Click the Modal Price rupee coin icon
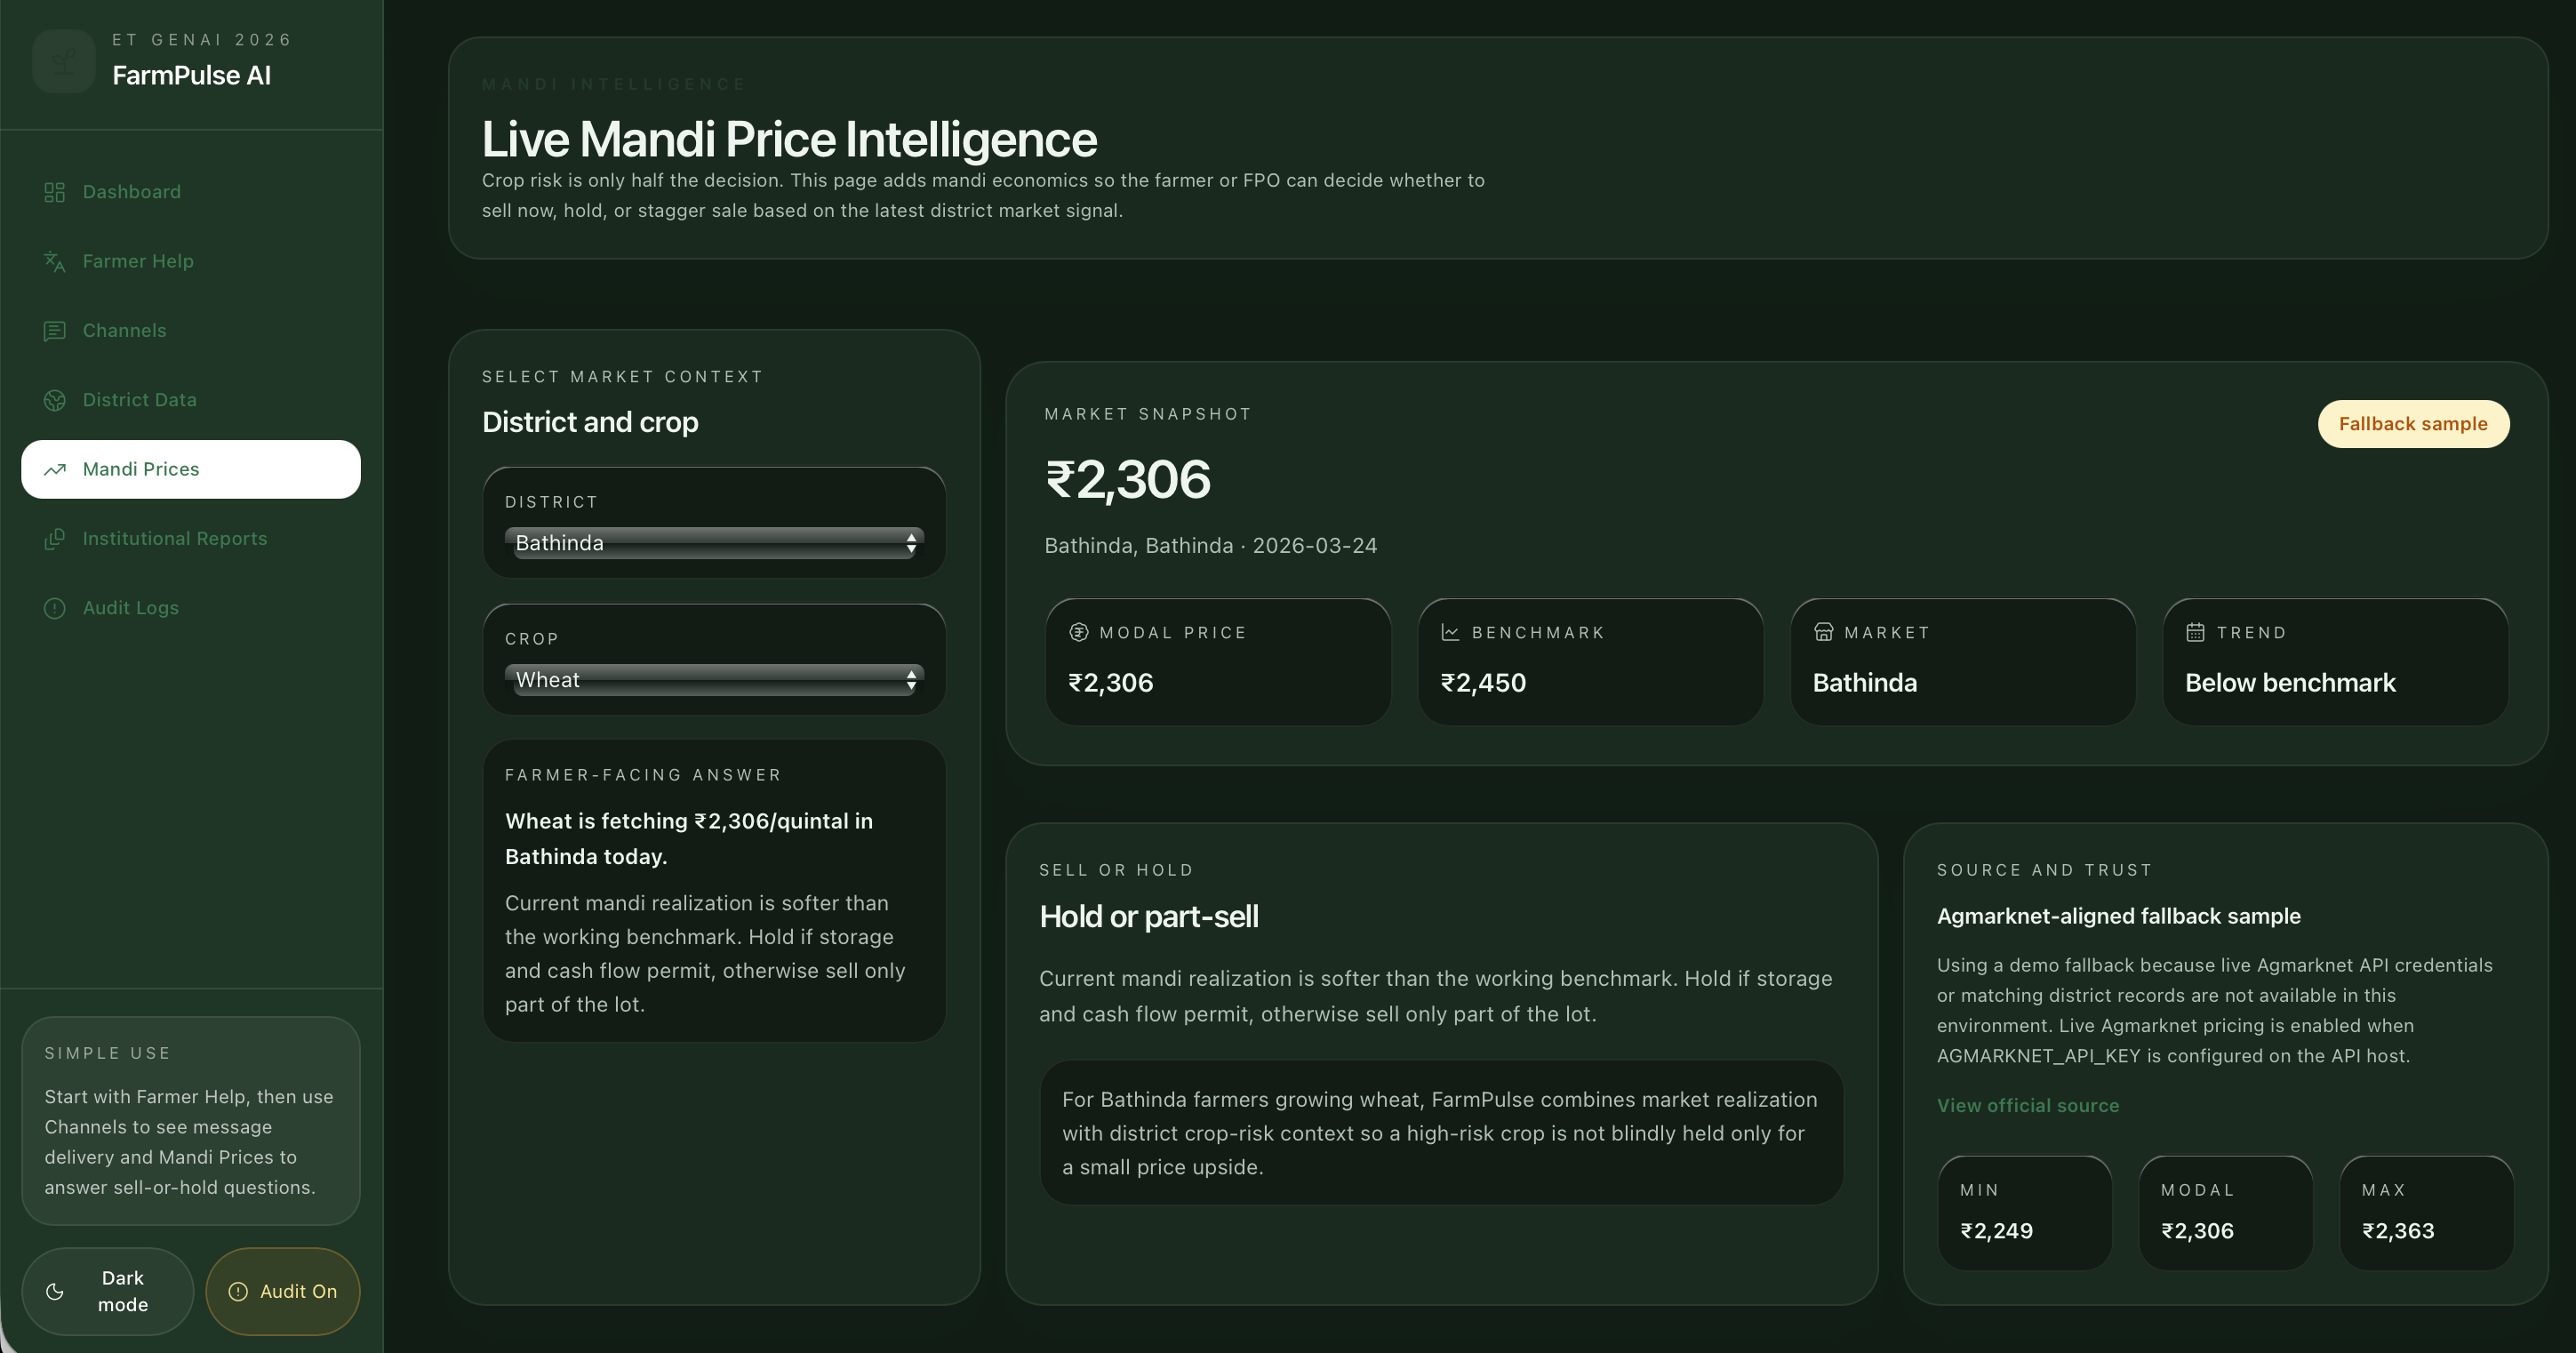This screenshot has width=2576, height=1353. click(x=1079, y=632)
